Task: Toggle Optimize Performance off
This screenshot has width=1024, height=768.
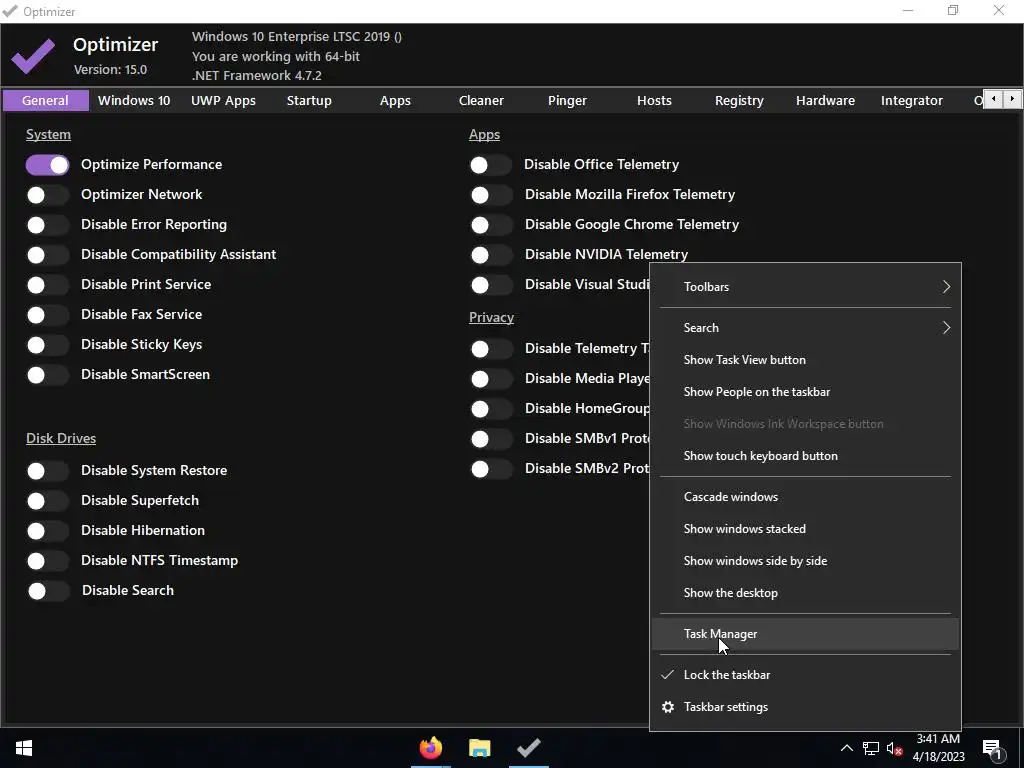Action: tap(48, 165)
